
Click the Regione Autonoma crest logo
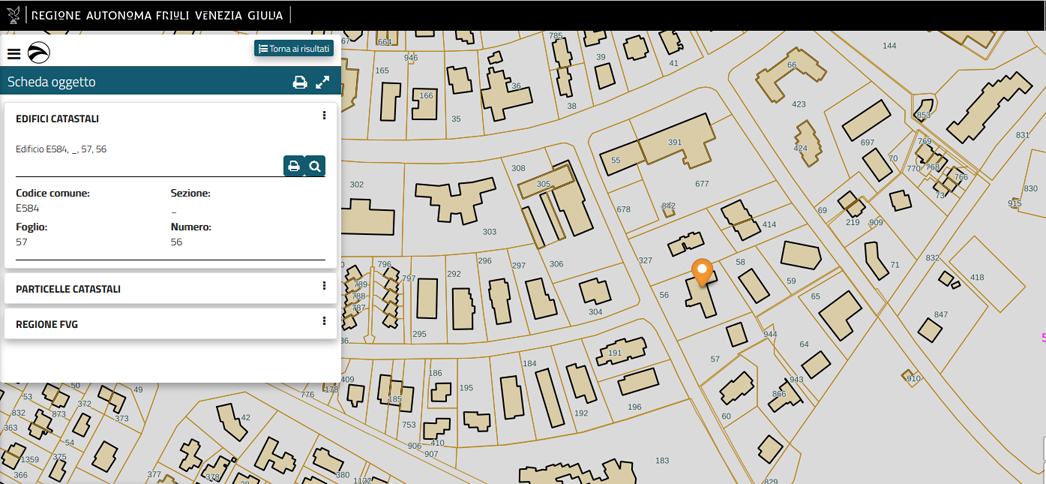[x=13, y=15]
